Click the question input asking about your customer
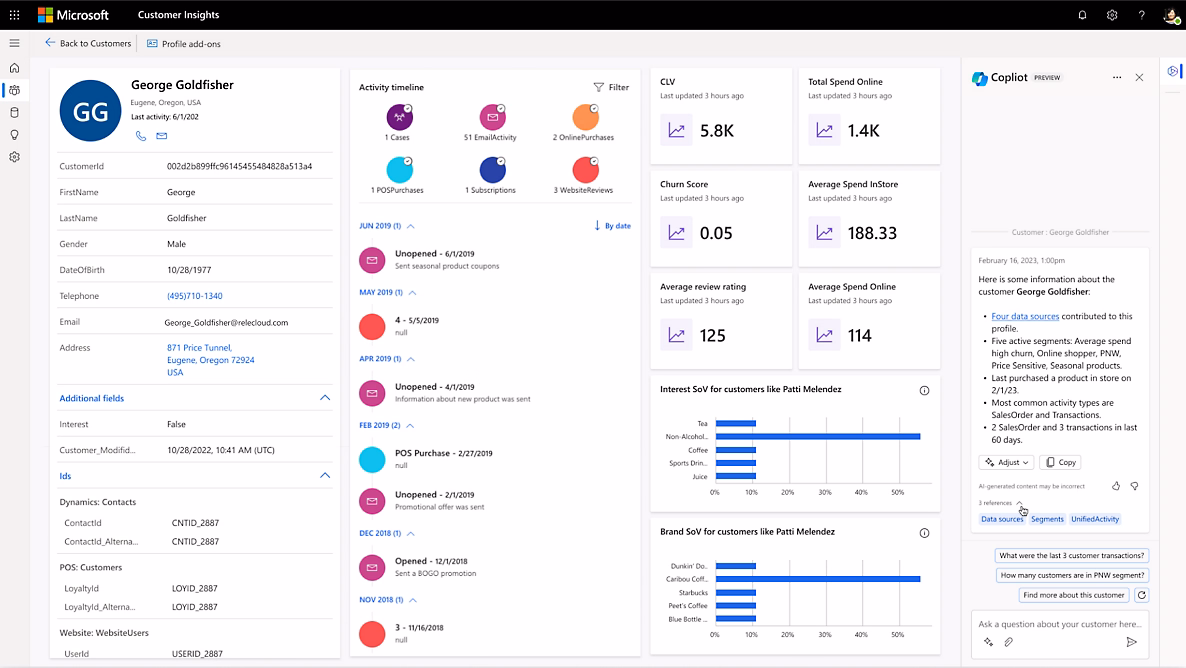Image resolution: width=1186 pixels, height=668 pixels. (1060, 623)
